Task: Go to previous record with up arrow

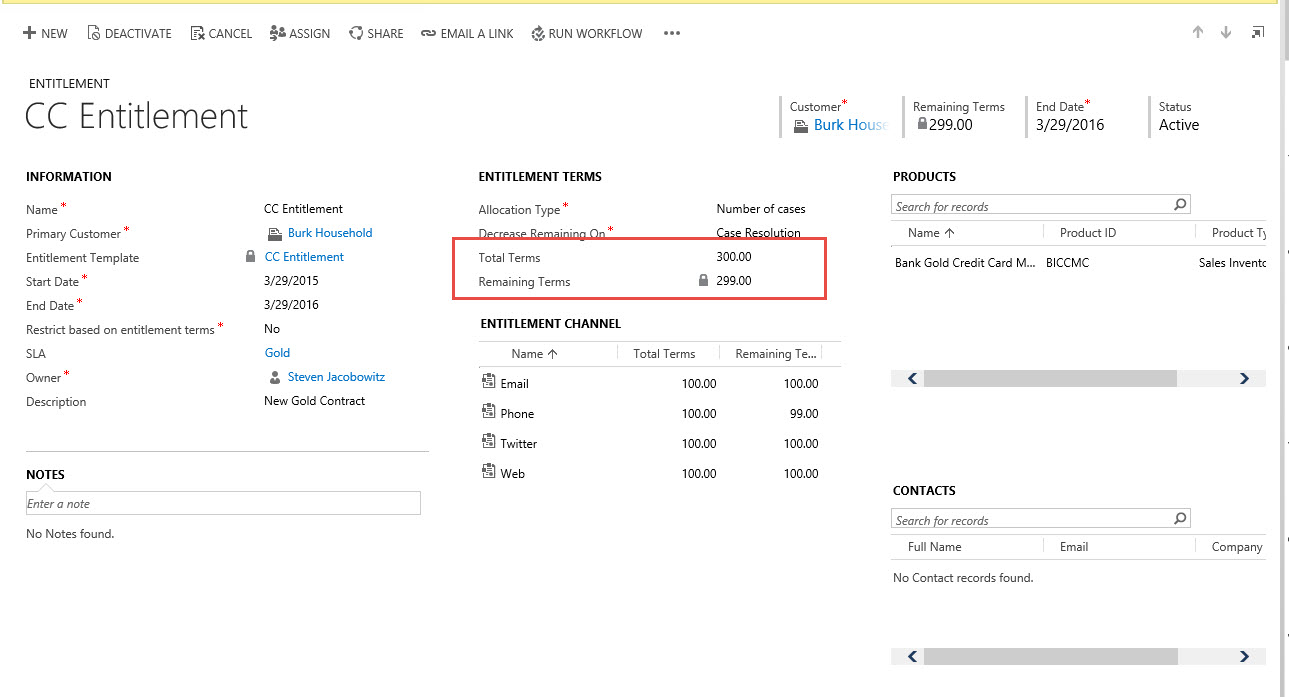Action: 1198,32
